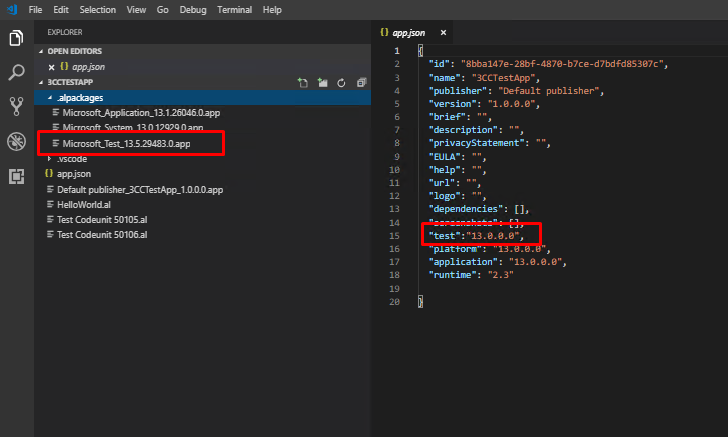Close the app.json editor tab
This screenshot has height=437, width=728.
tap(443, 33)
